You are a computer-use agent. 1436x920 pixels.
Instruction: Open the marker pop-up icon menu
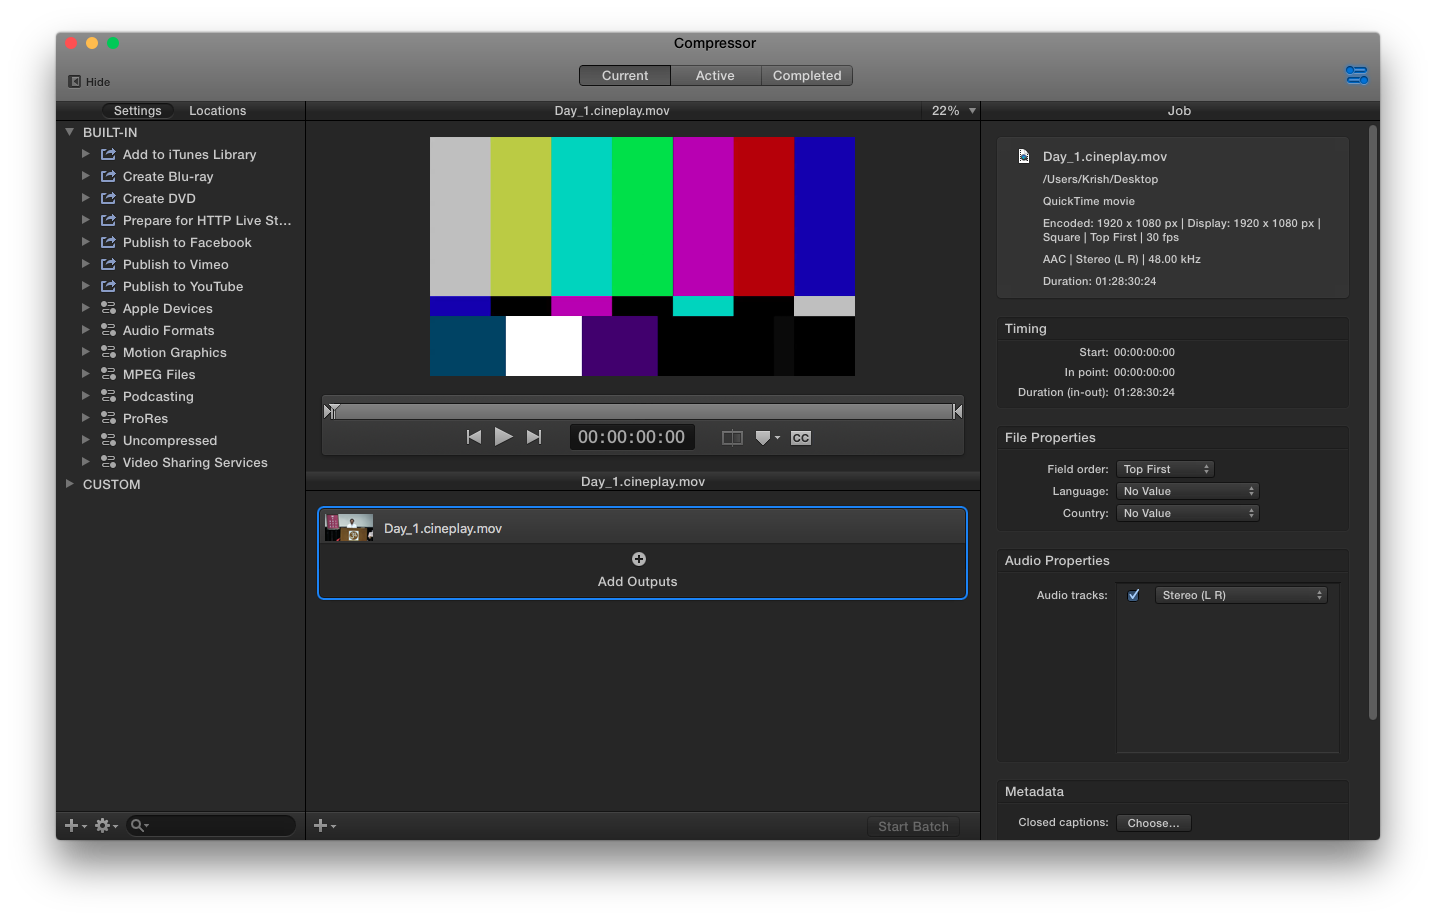pos(767,438)
